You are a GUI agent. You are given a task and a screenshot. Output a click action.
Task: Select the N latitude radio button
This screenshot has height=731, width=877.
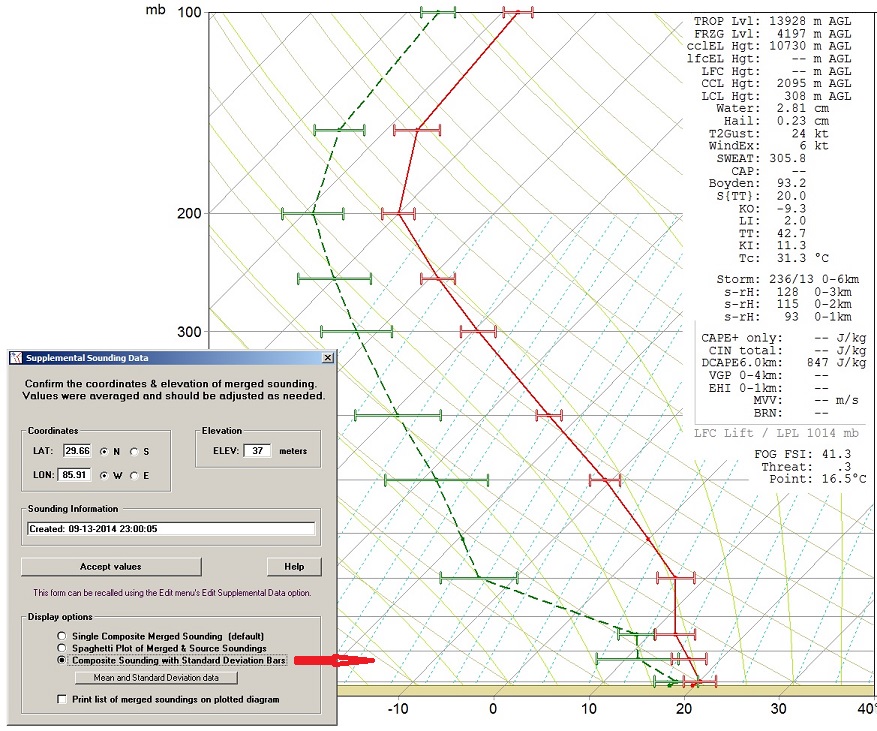point(104,451)
